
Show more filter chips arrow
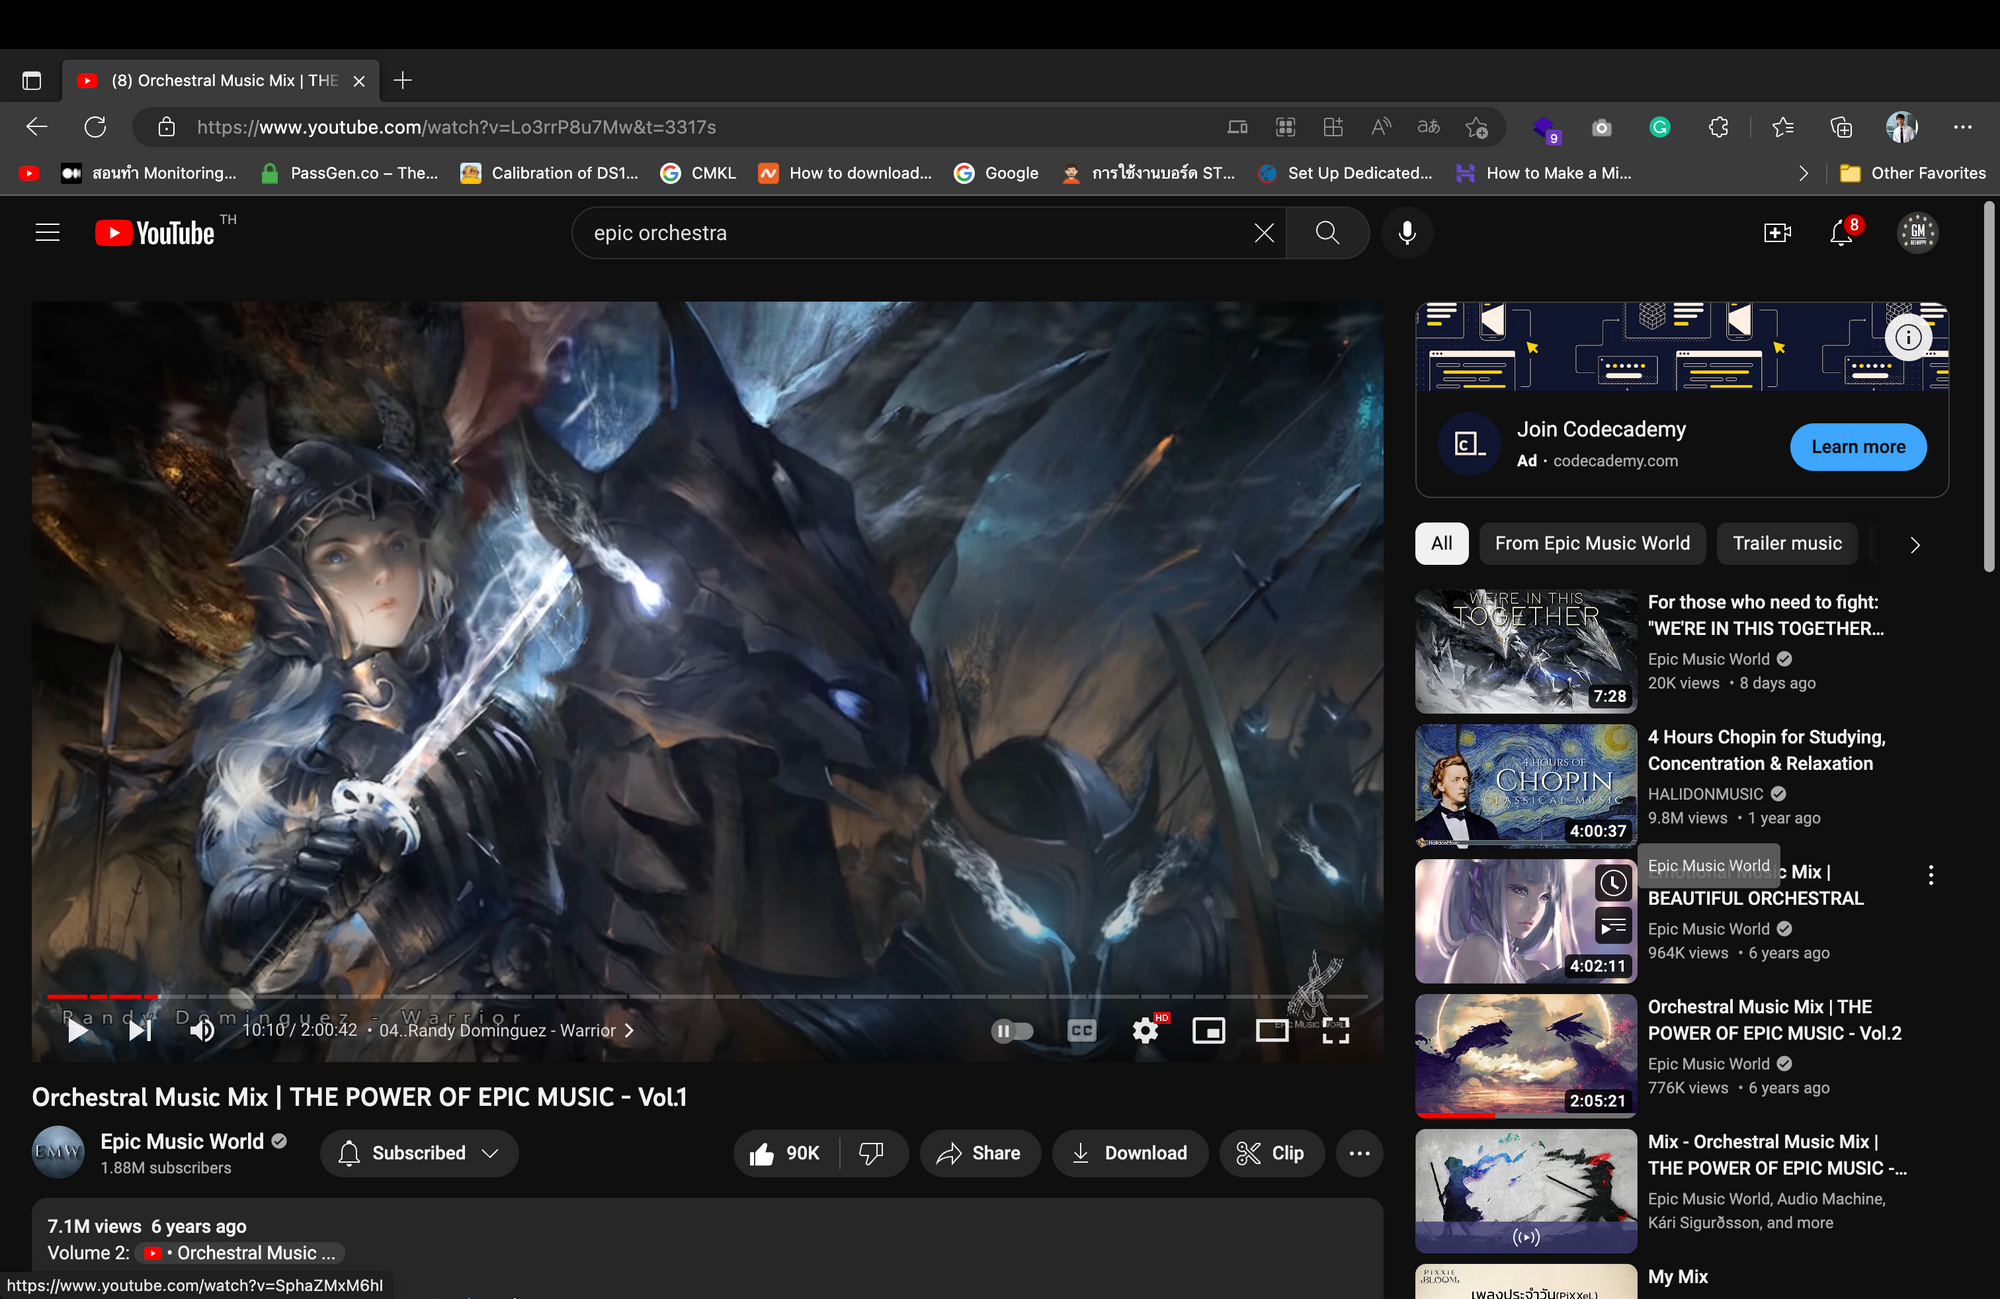coord(1915,545)
